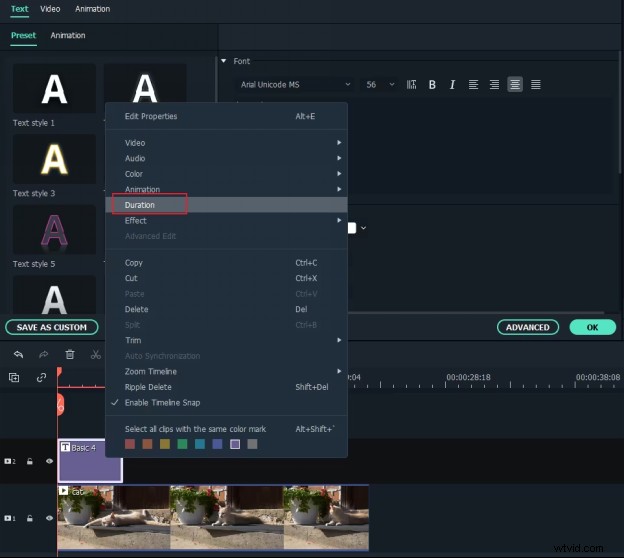
Task: Justify the text alignment
Action: tap(536, 84)
